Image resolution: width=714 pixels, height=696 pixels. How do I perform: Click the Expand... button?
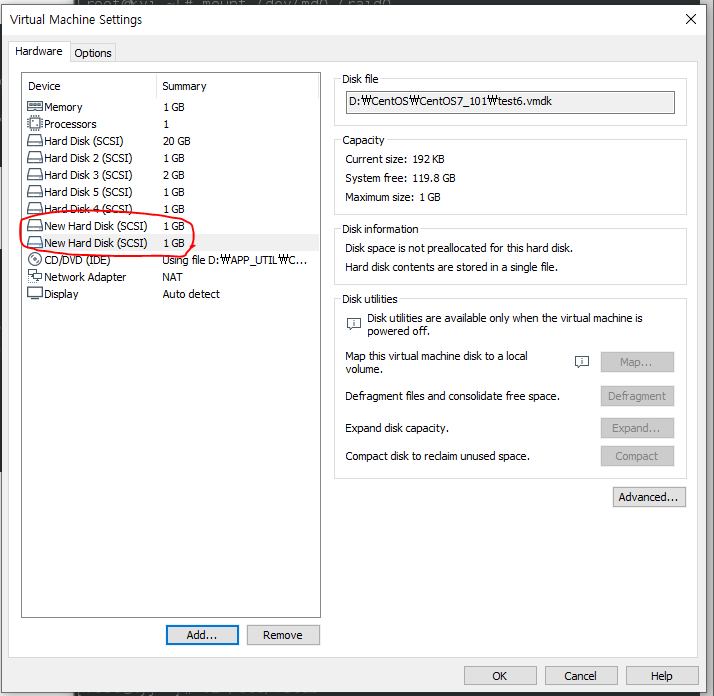click(637, 428)
